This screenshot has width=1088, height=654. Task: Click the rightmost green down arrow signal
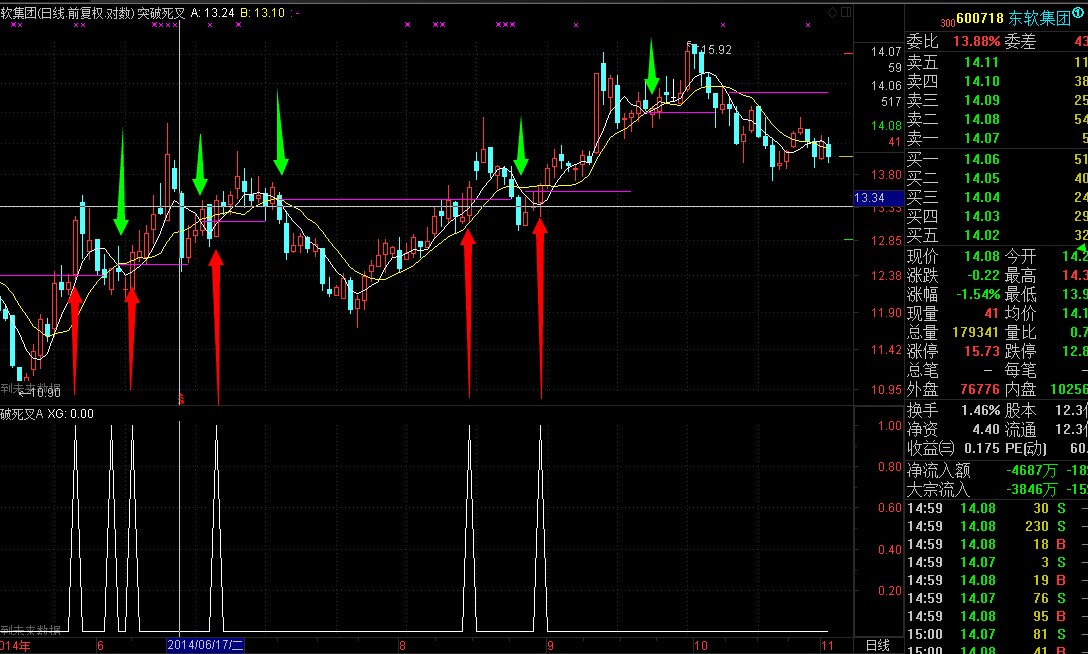[651, 69]
